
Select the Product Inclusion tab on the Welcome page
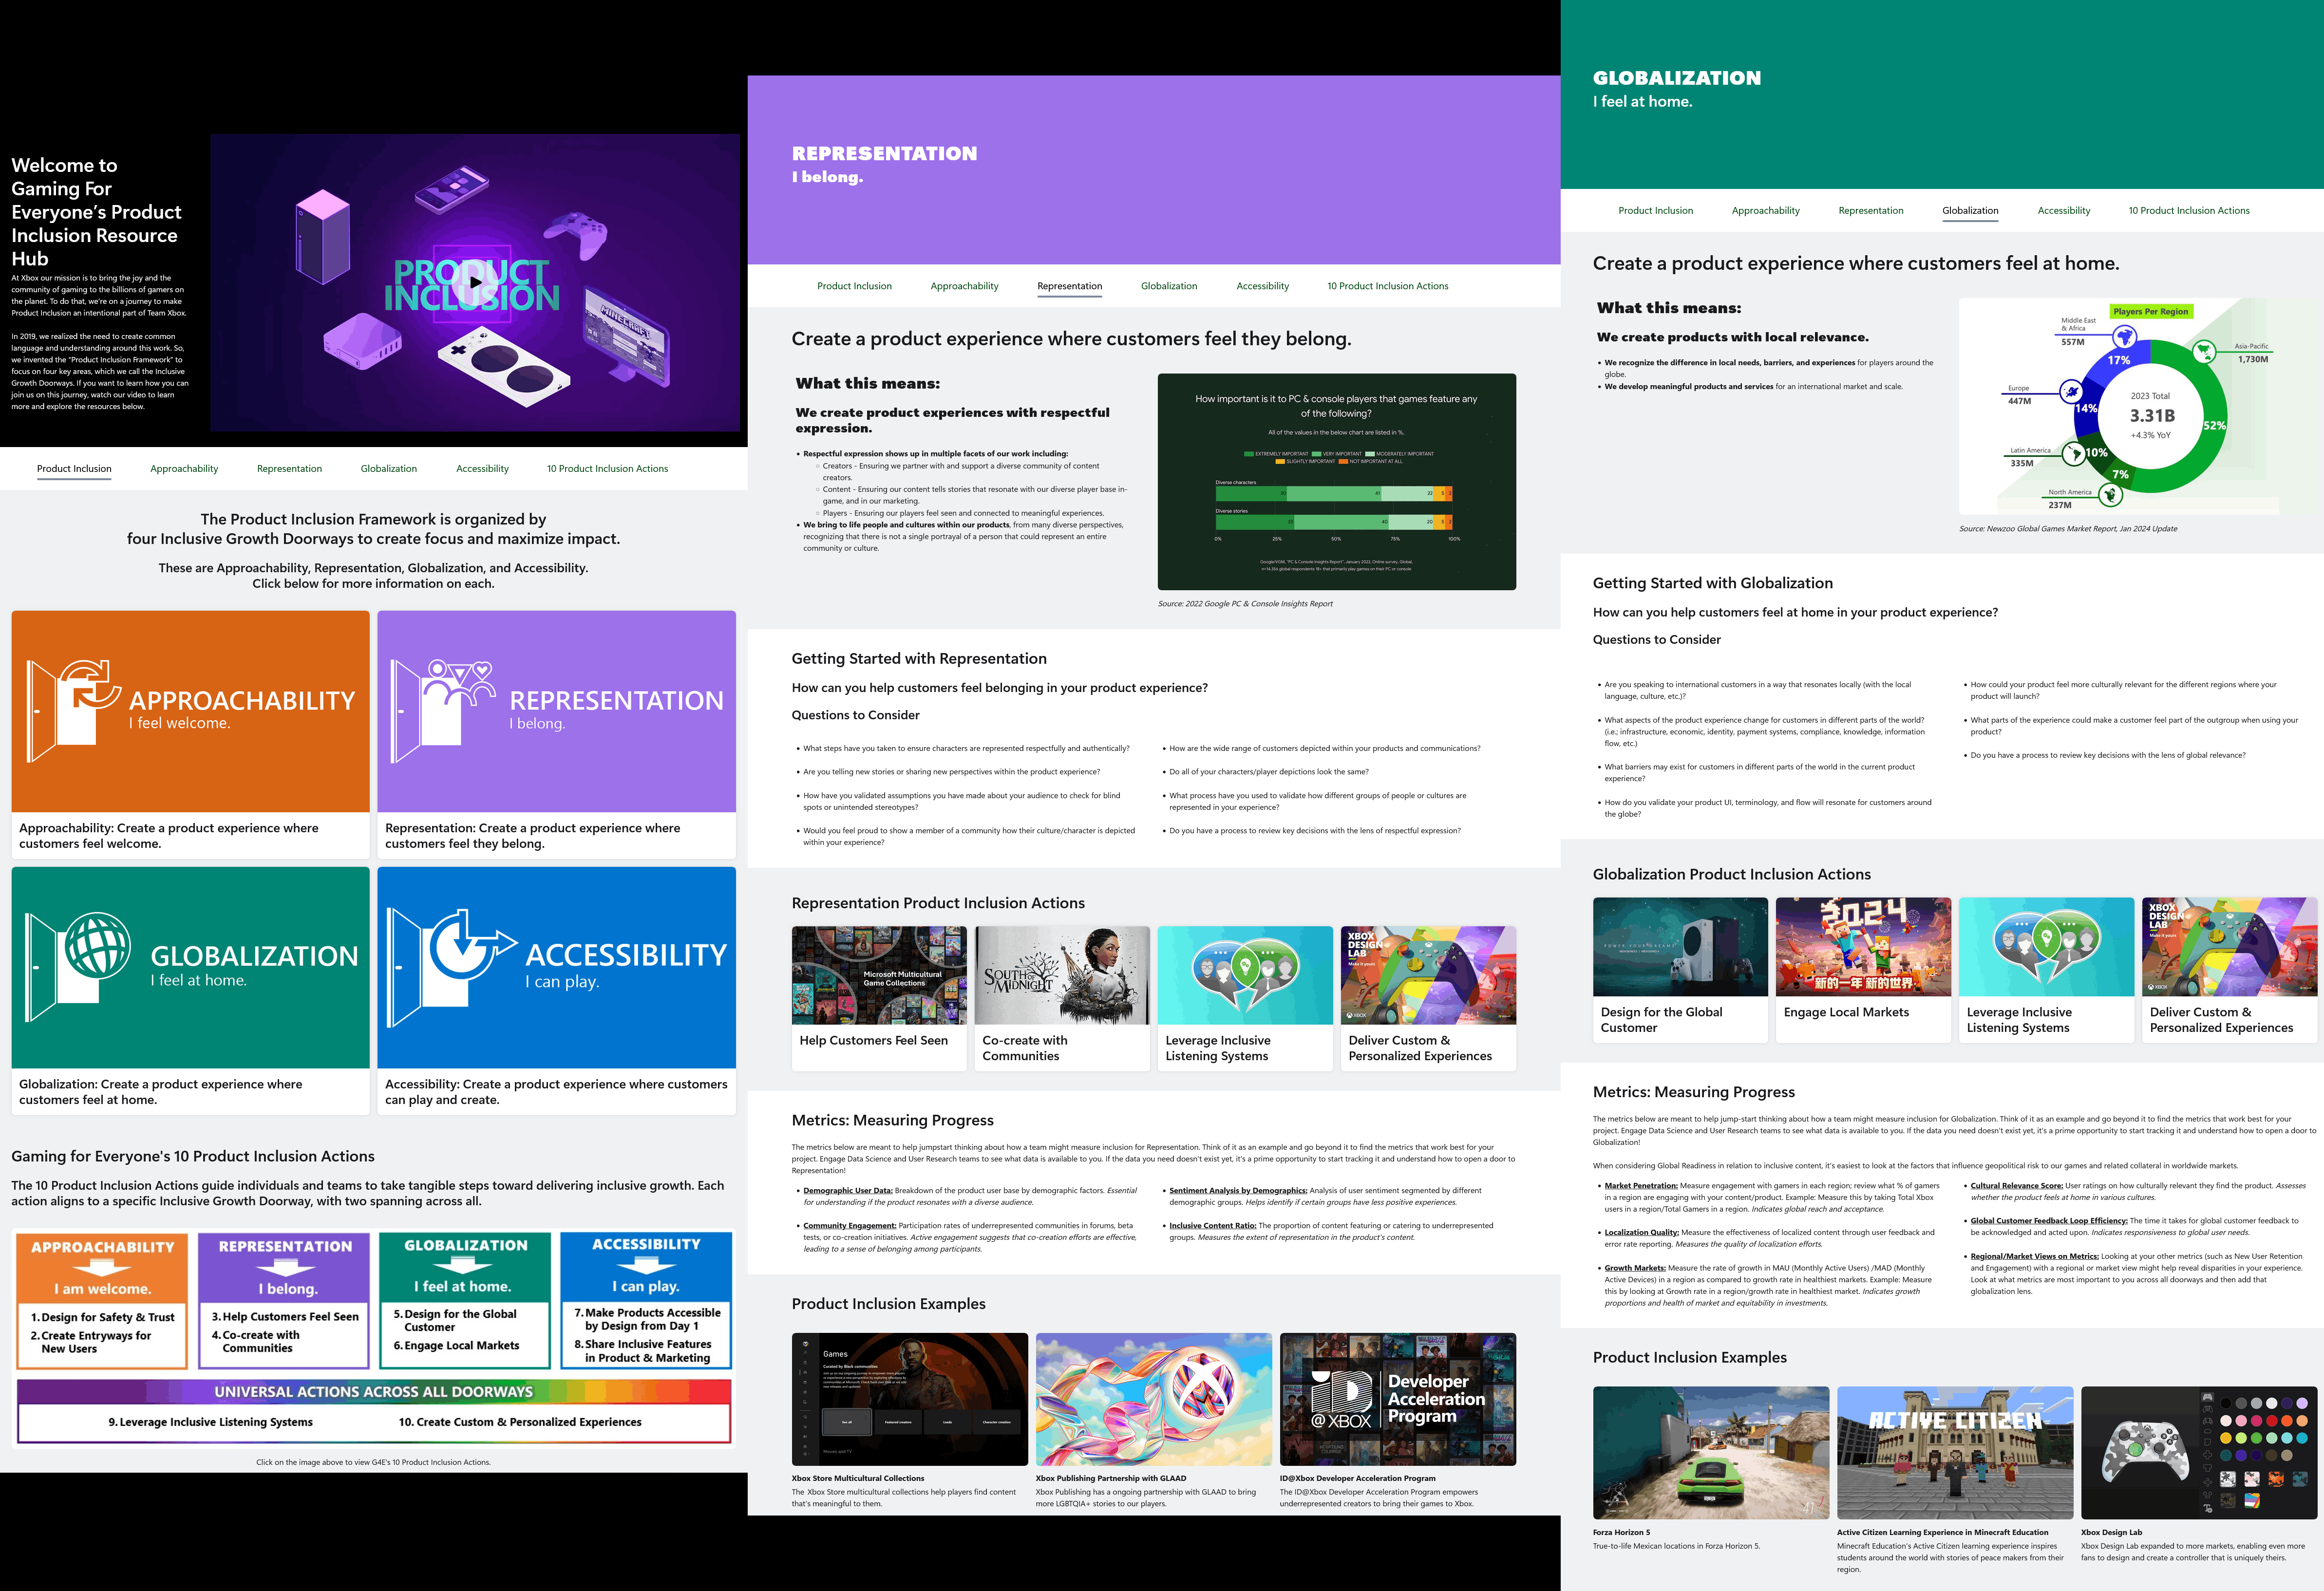click(x=74, y=469)
